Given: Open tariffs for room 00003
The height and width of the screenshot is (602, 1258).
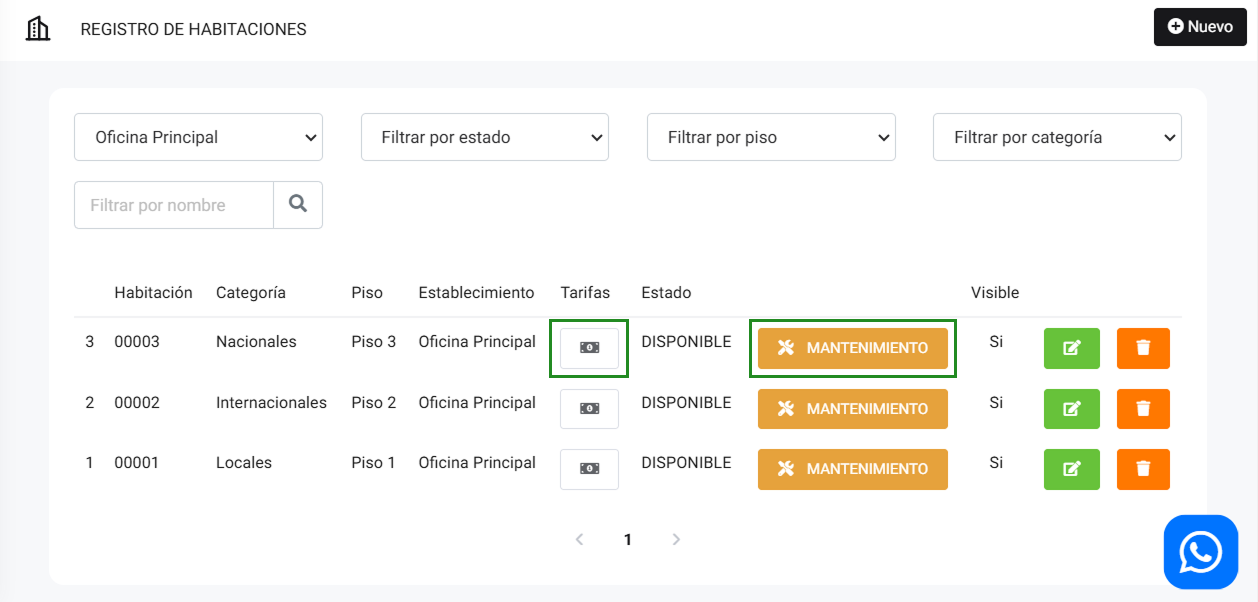Looking at the screenshot, I should (589, 348).
